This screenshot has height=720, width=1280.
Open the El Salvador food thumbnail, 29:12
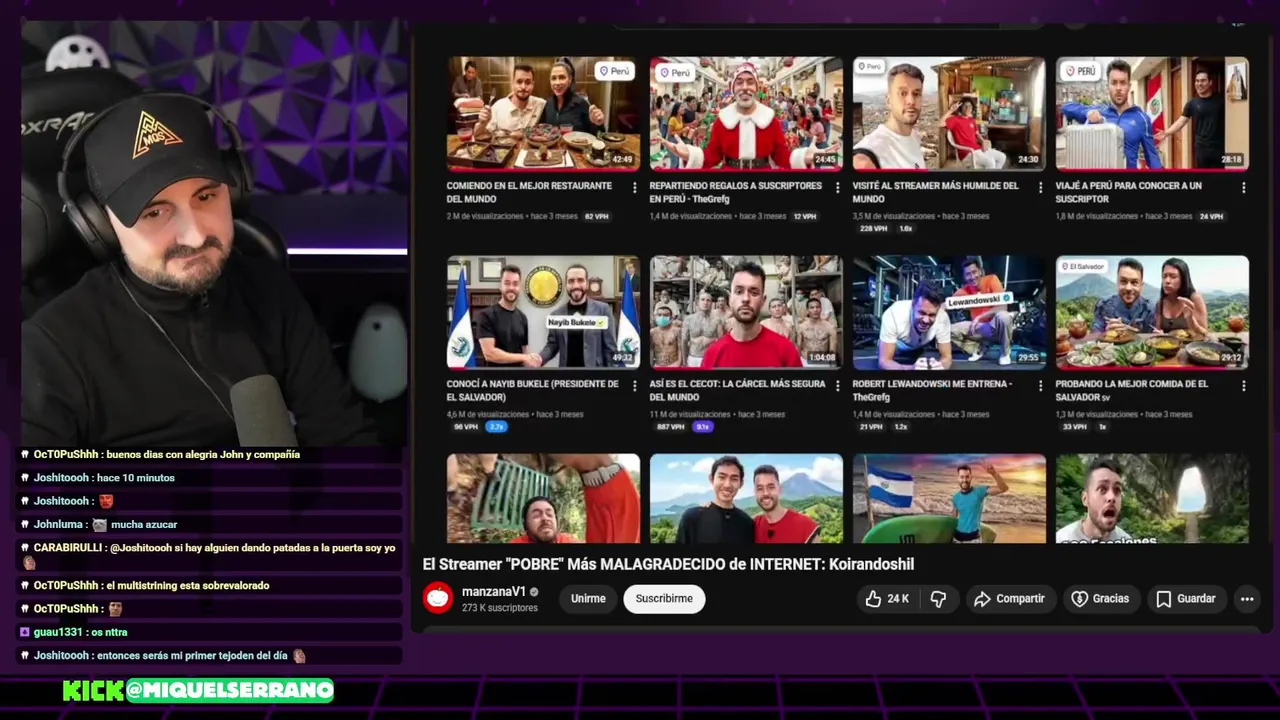1152,312
